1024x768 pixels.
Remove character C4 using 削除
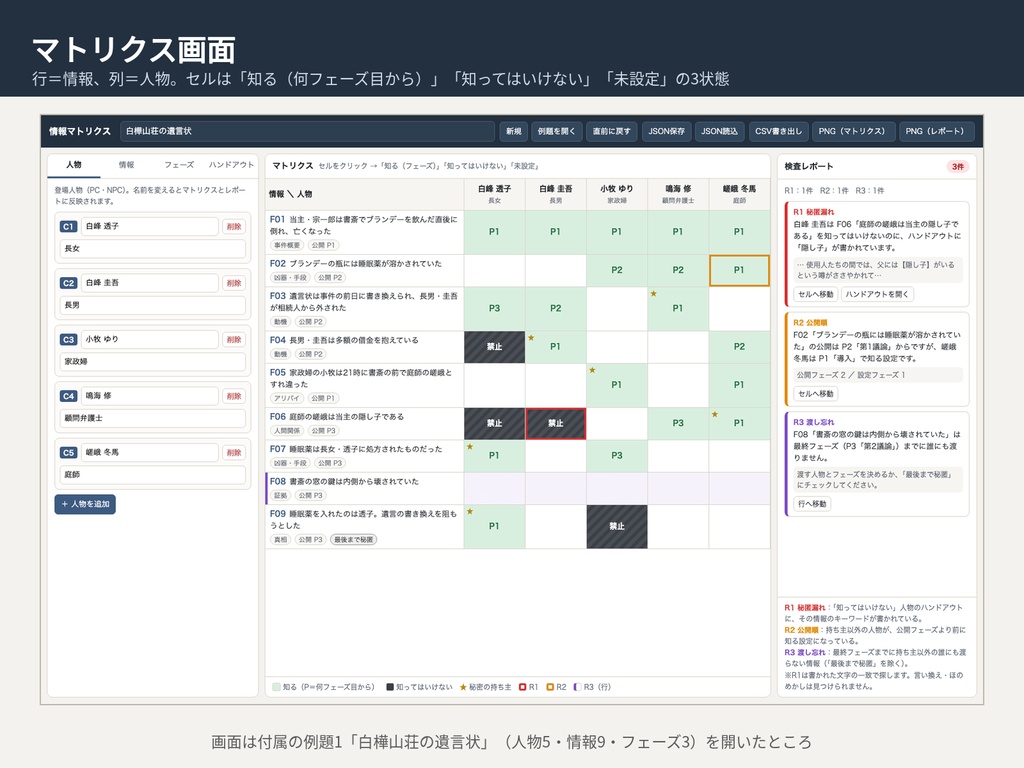(x=234, y=396)
